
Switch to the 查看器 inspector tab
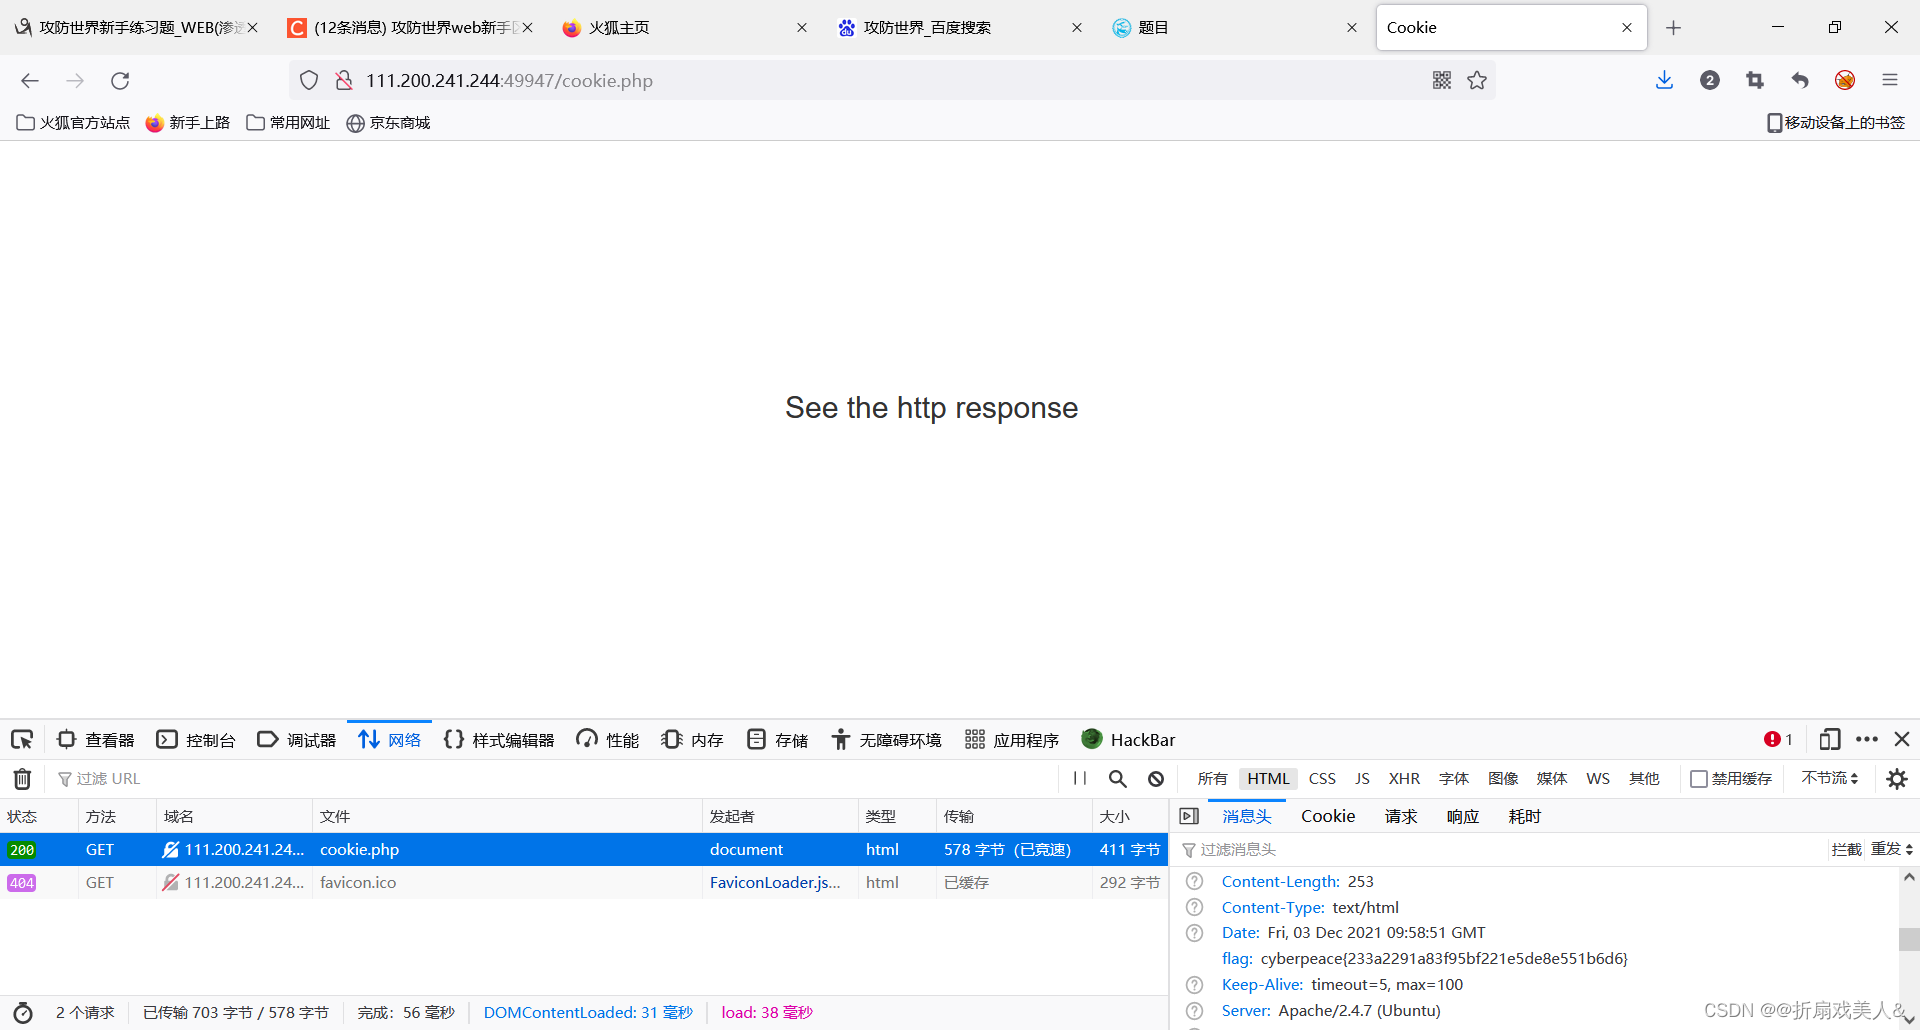(96, 740)
